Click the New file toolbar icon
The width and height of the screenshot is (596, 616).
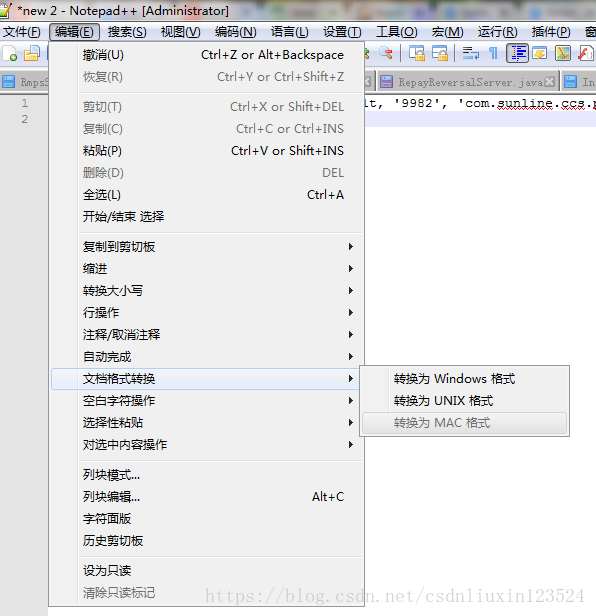(9, 53)
